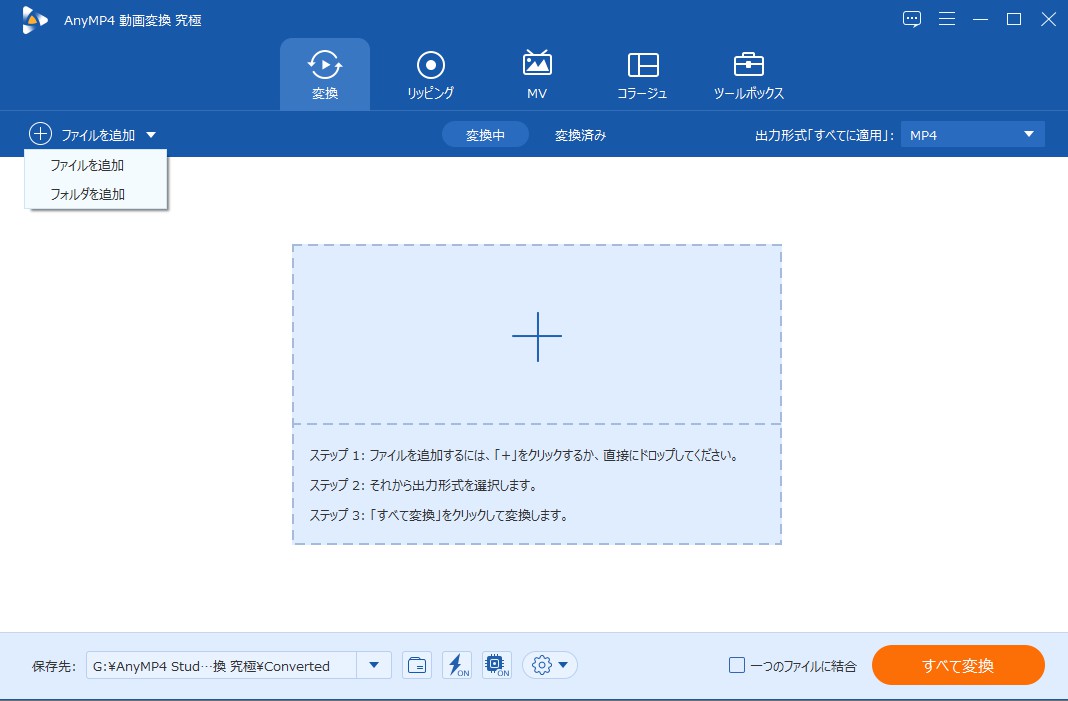Open the リッピング (Ripping) feature
Image resolution: width=1068 pixels, height=701 pixels.
[x=430, y=74]
